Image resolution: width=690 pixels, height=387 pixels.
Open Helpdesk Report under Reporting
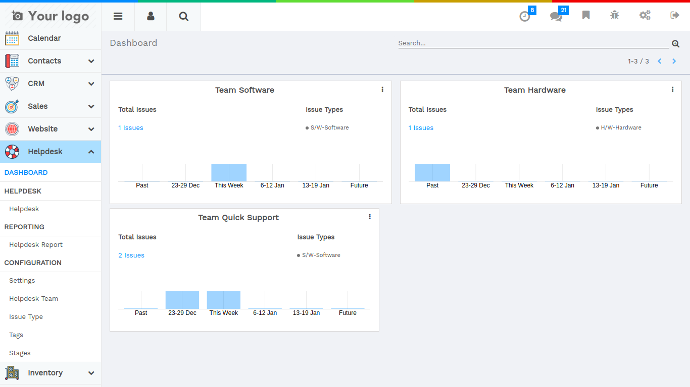coord(36,245)
